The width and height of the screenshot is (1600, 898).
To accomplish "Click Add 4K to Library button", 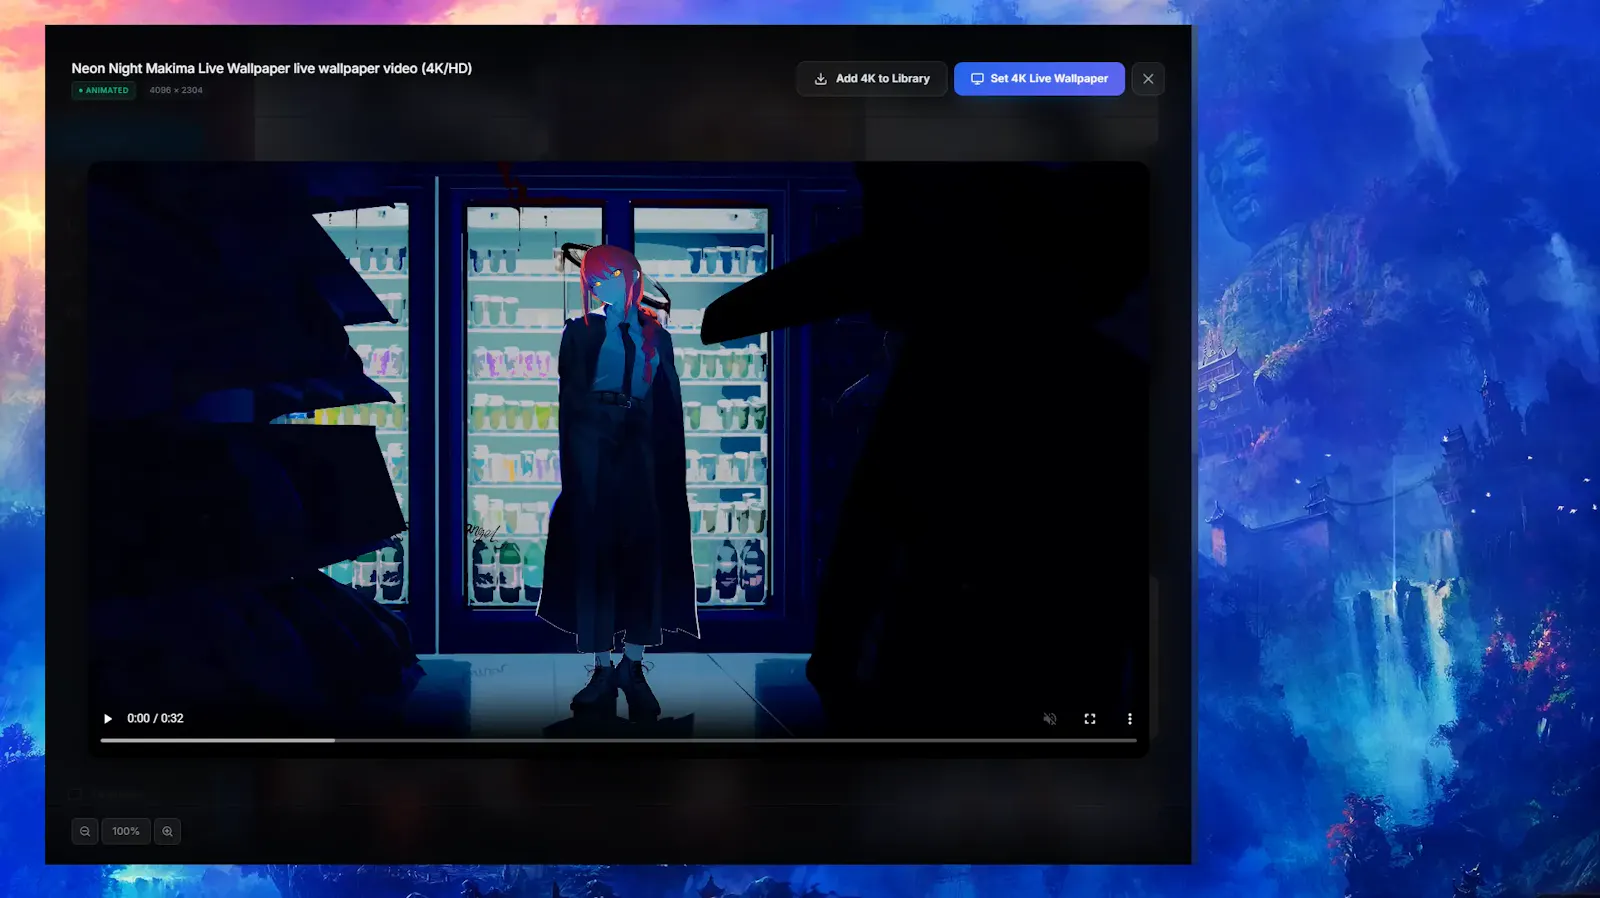I will [872, 79].
